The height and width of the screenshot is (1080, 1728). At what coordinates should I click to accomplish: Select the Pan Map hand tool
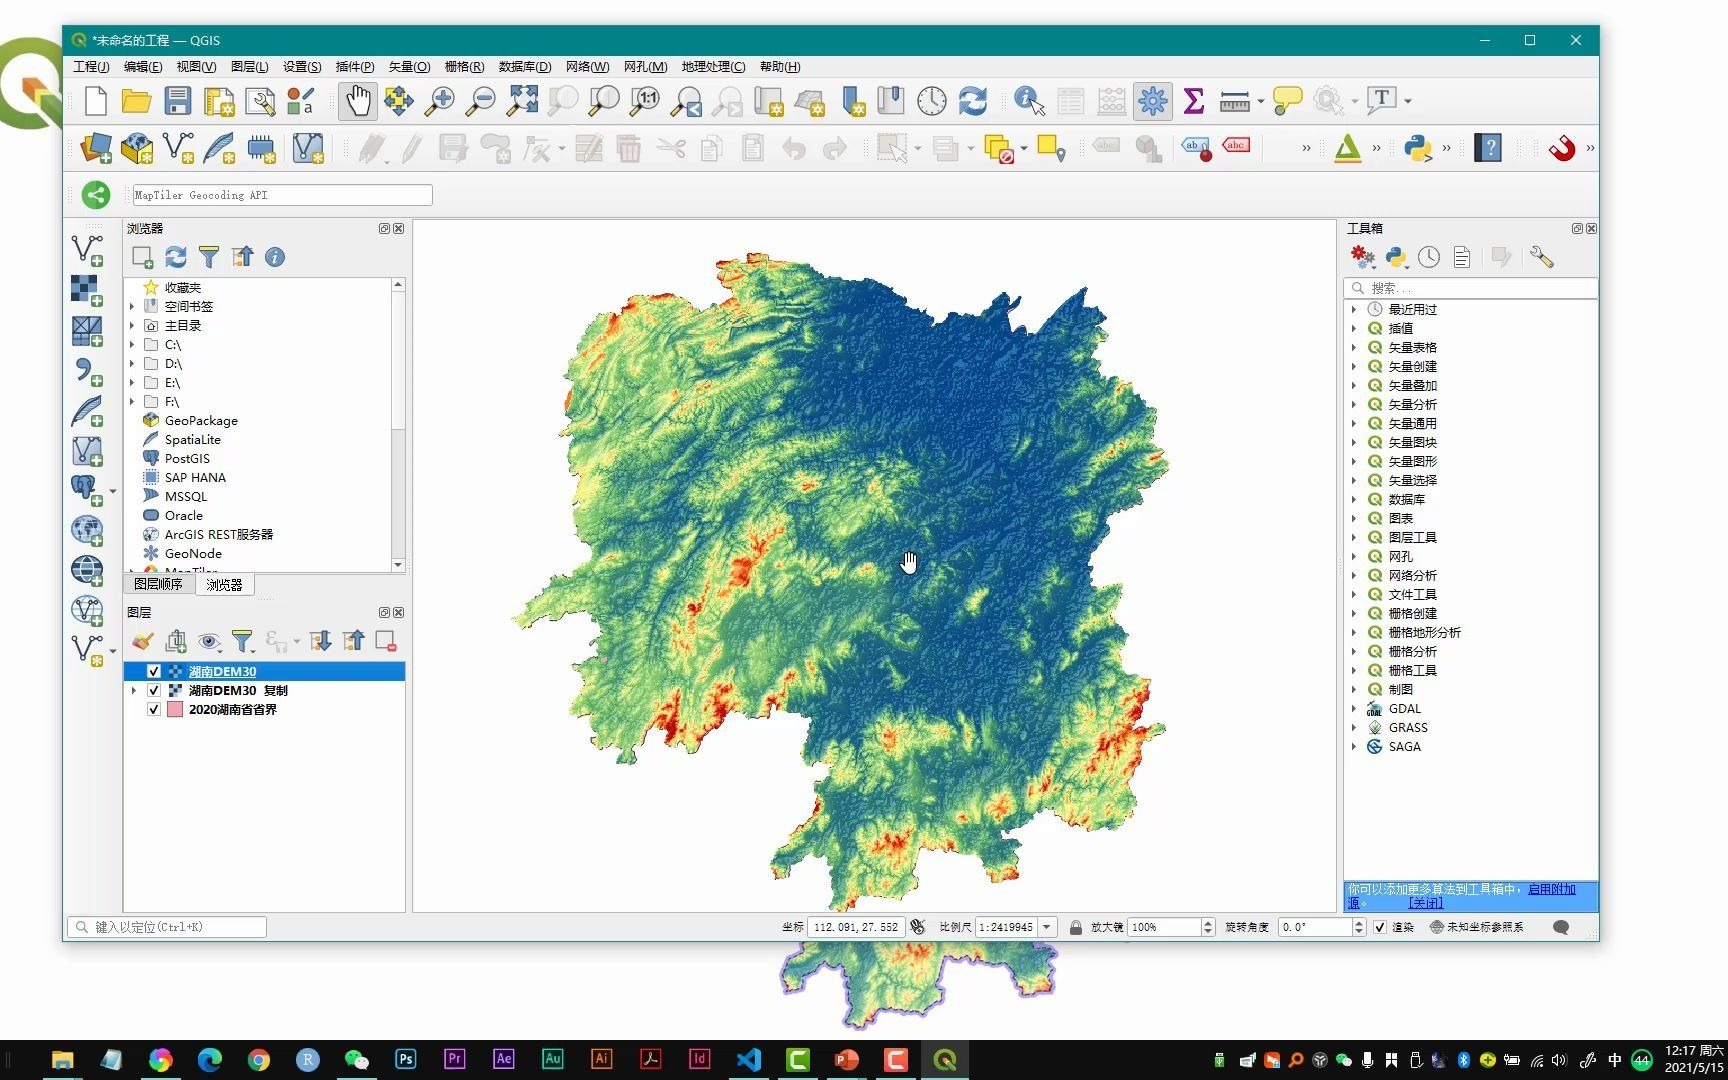tap(357, 100)
